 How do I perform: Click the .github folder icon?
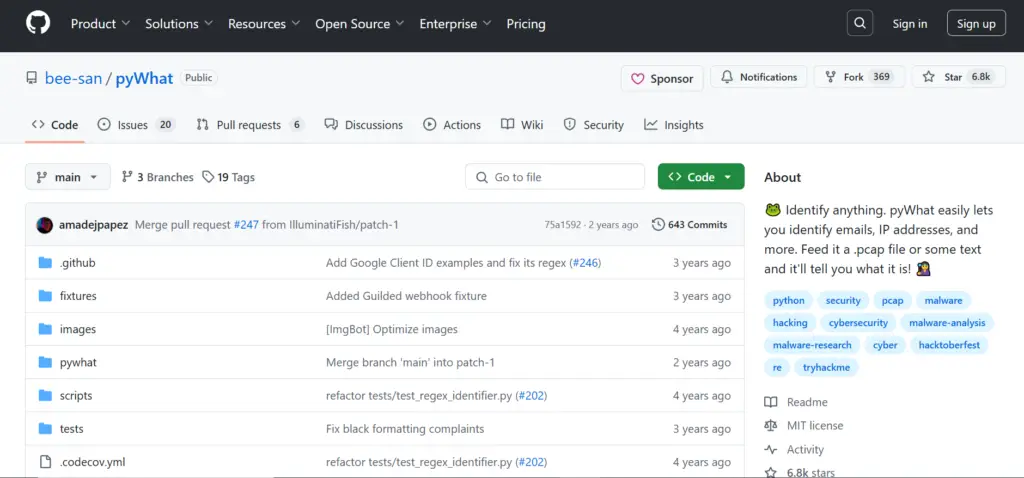click(45, 263)
